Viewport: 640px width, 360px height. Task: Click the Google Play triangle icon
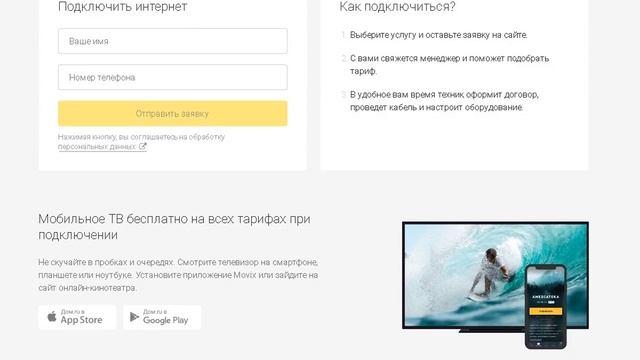click(x=134, y=317)
